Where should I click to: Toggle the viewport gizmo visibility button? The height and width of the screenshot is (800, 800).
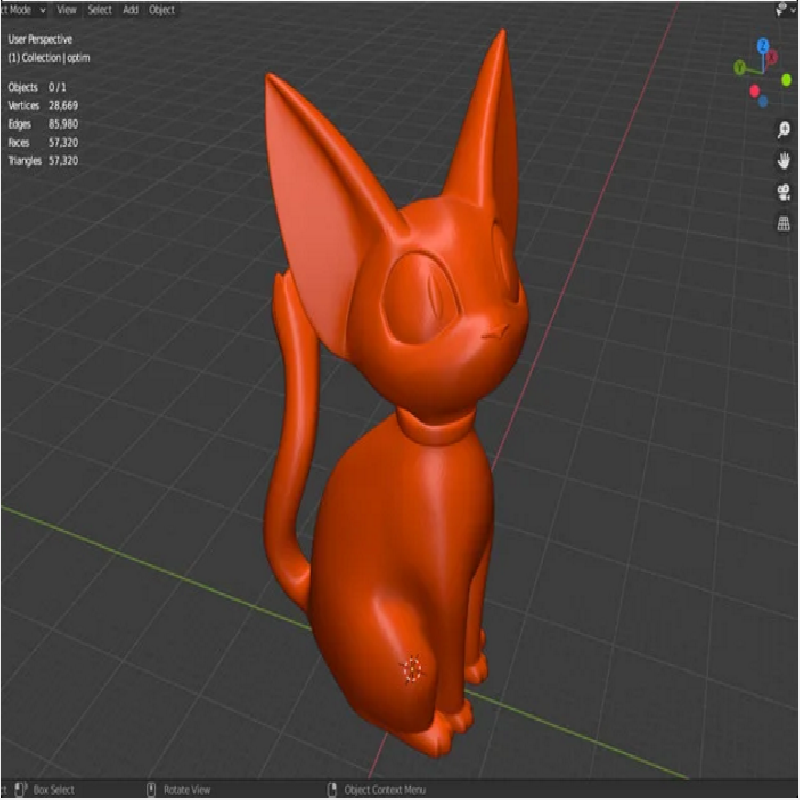point(780,9)
